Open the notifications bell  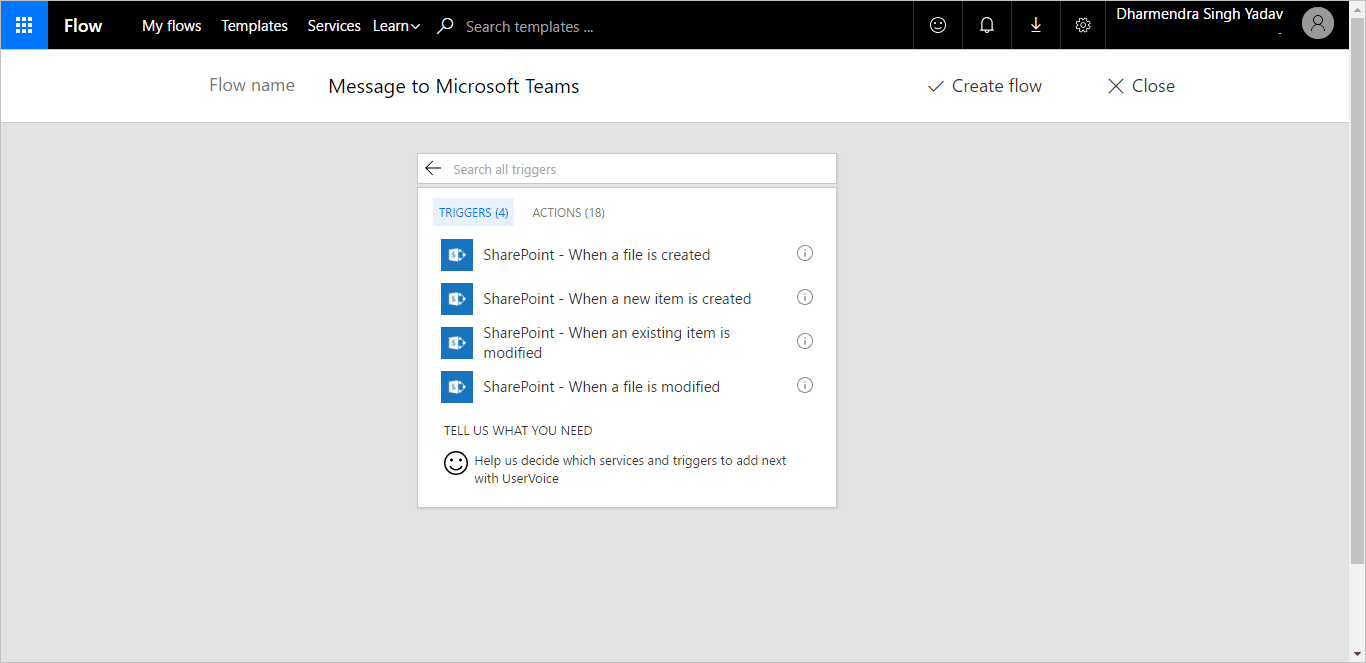(x=987, y=25)
